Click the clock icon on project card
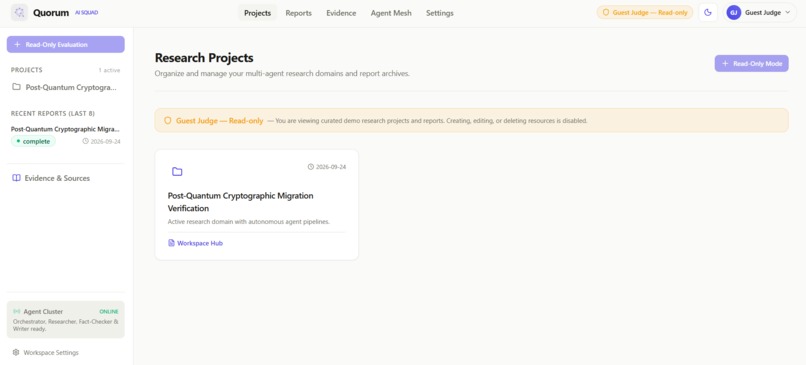Screen dimensions: 806x365 (310, 167)
